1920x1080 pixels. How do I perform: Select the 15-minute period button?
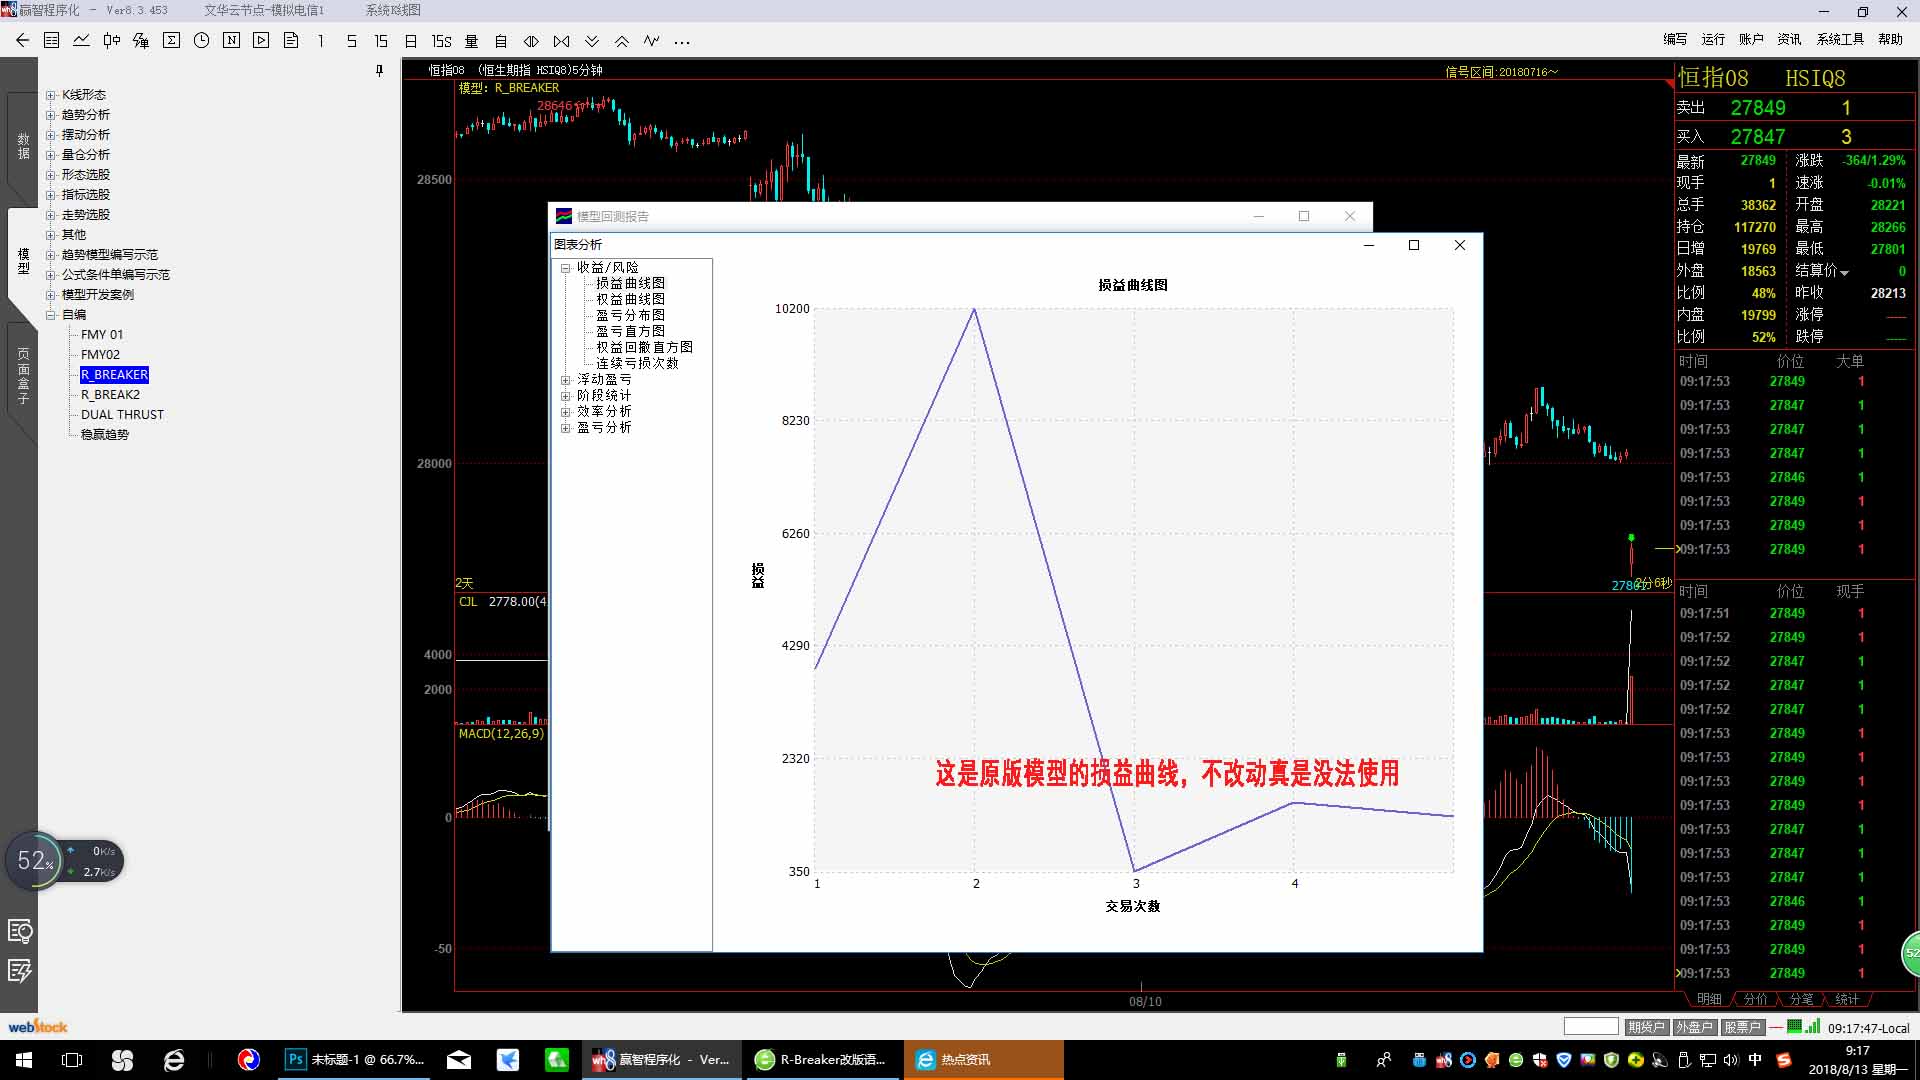pos(381,41)
